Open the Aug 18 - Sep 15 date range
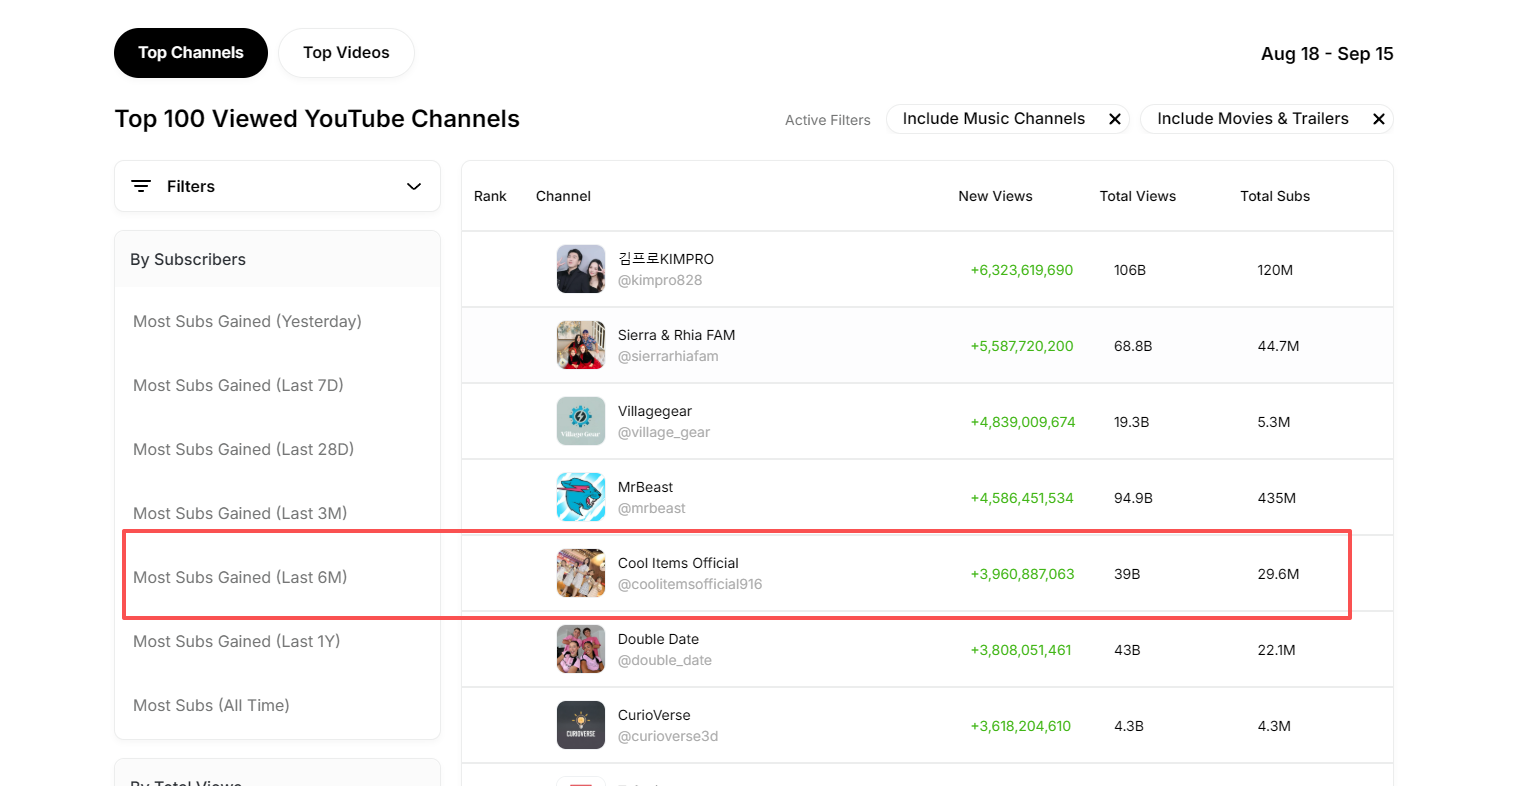Image resolution: width=1515 pixels, height=786 pixels. point(1326,54)
